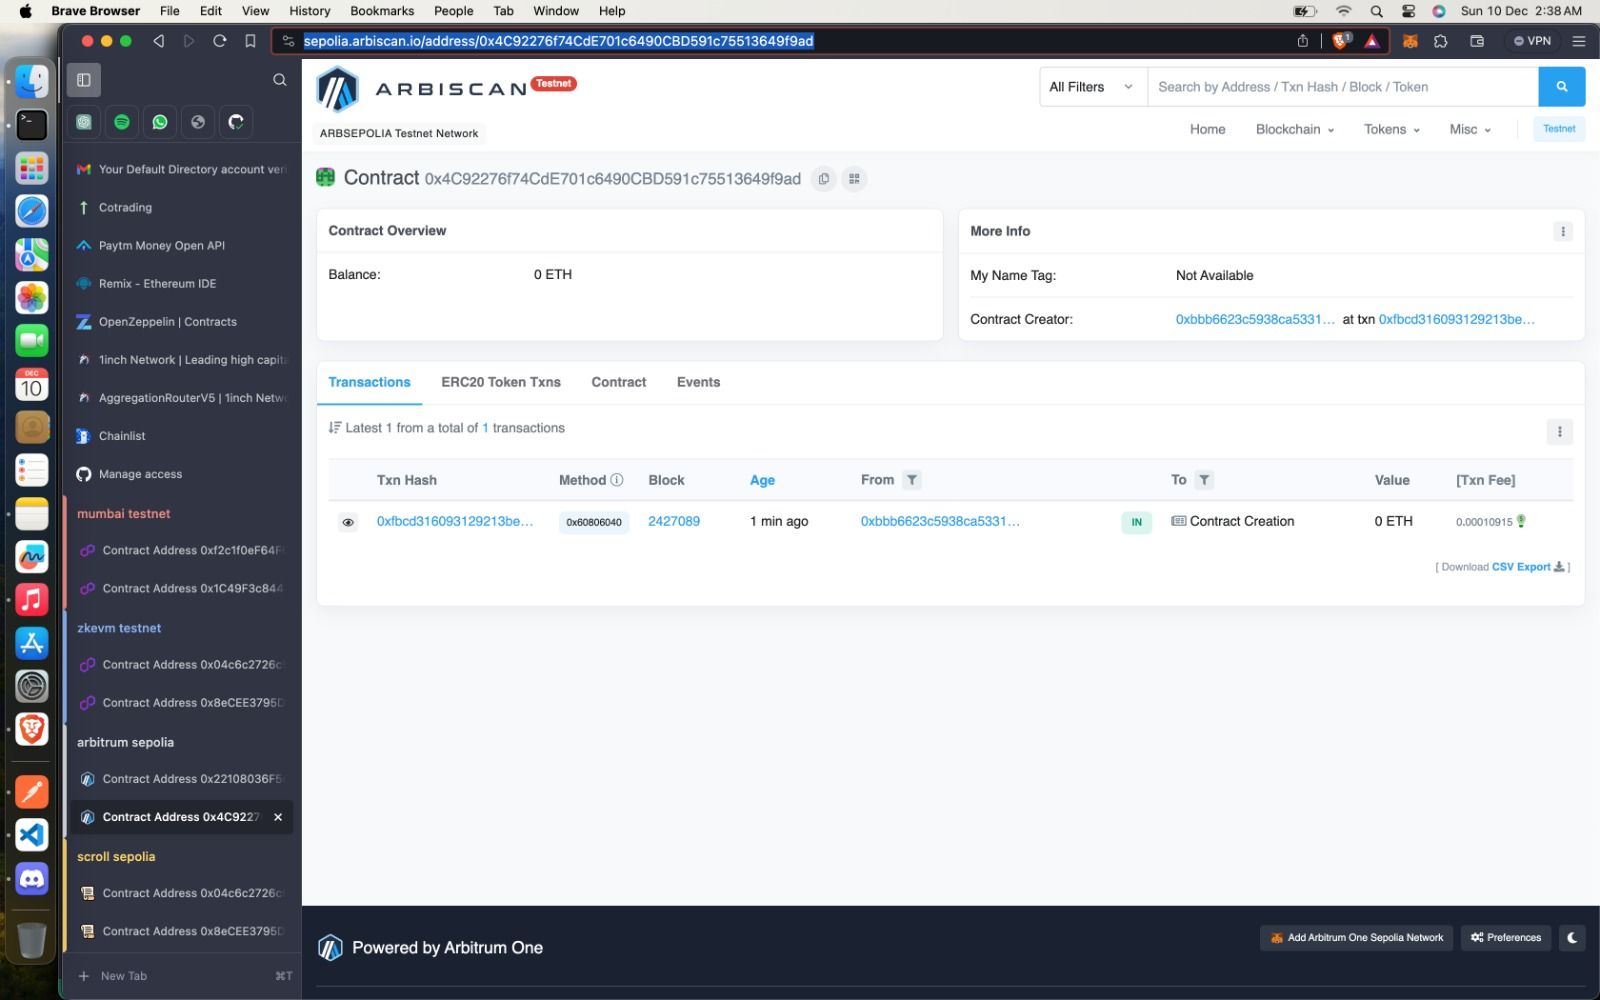Open the To column filter
The width and height of the screenshot is (1600, 1000).
point(1204,480)
